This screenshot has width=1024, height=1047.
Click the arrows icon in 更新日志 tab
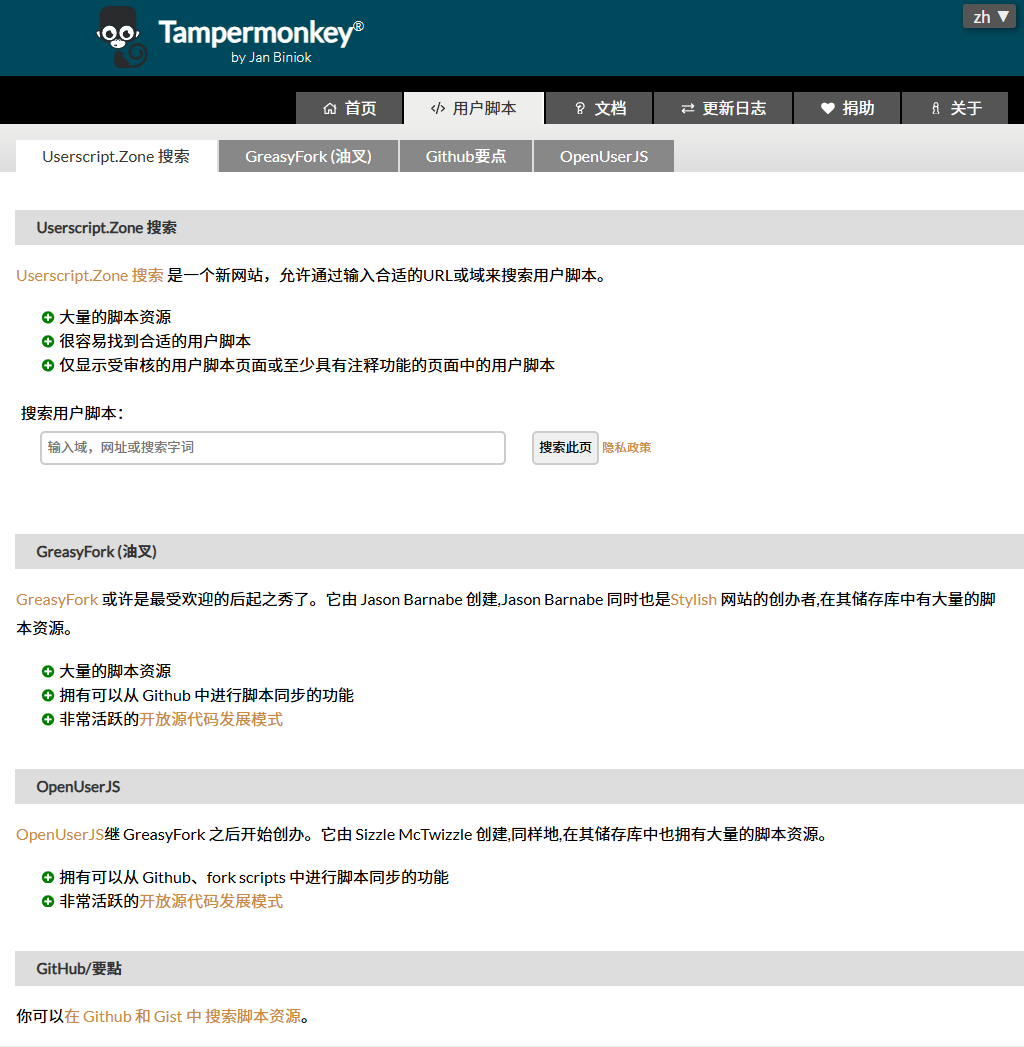(x=688, y=109)
